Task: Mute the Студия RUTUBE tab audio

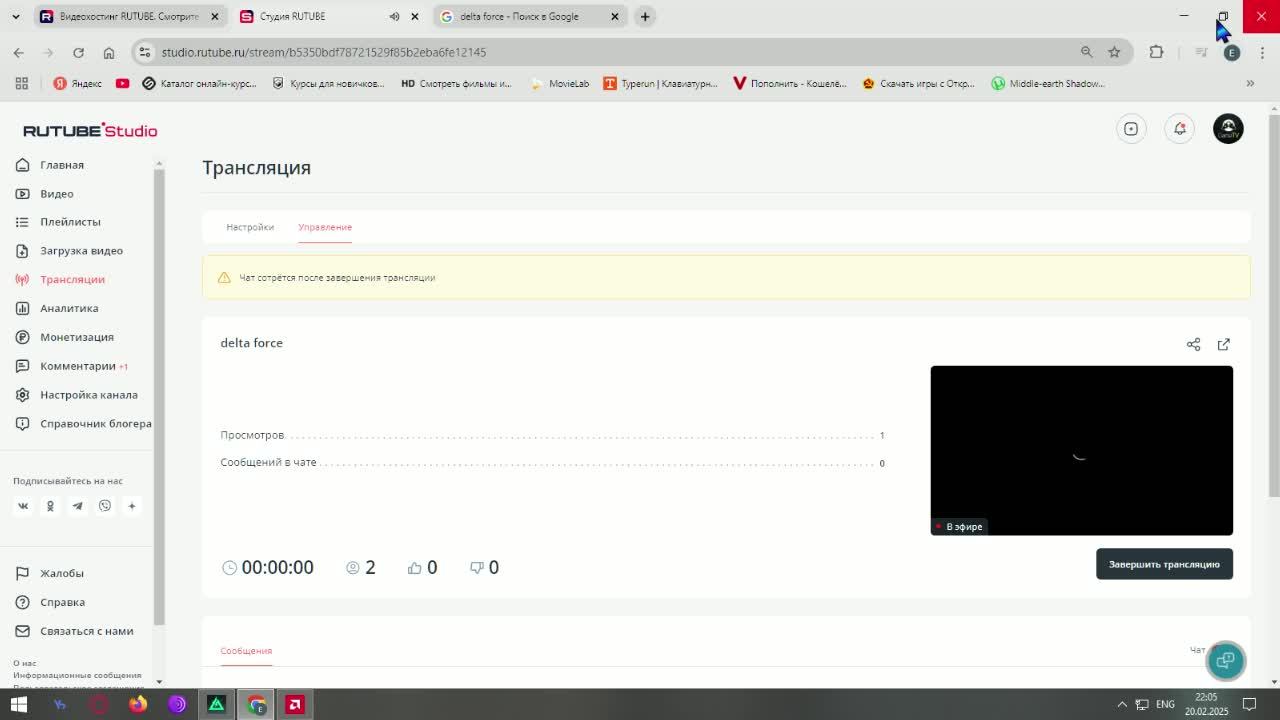Action: pos(394,17)
